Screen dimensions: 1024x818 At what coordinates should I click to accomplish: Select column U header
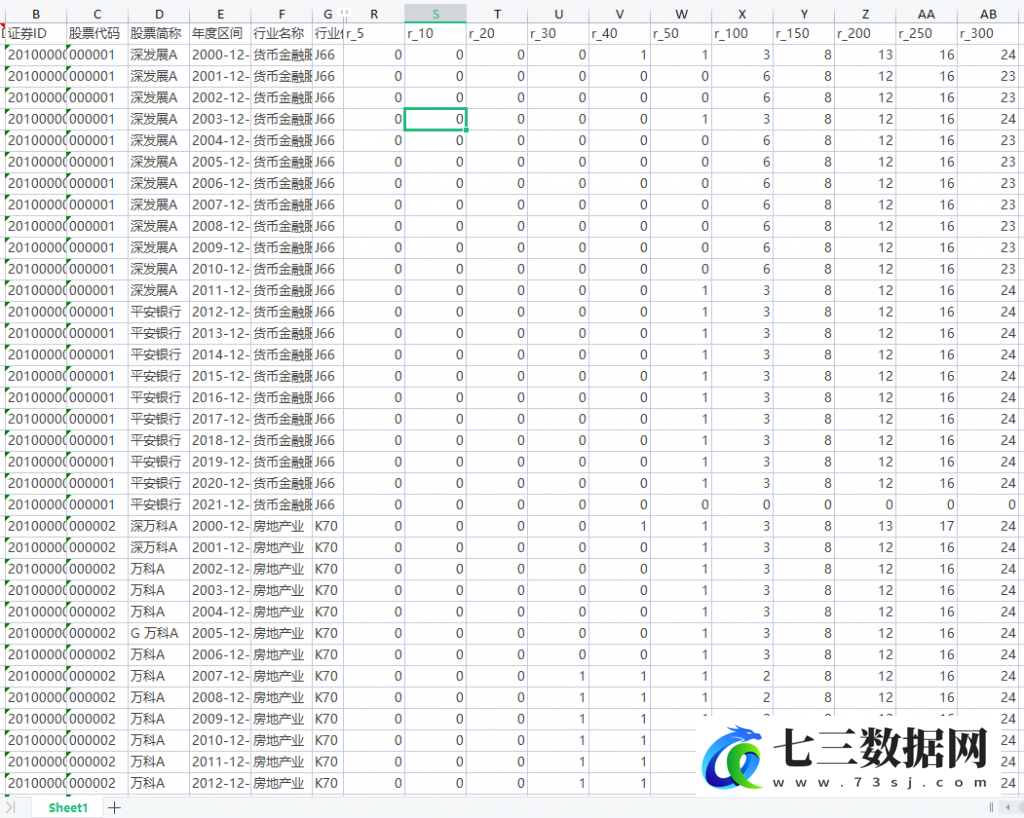click(x=558, y=14)
